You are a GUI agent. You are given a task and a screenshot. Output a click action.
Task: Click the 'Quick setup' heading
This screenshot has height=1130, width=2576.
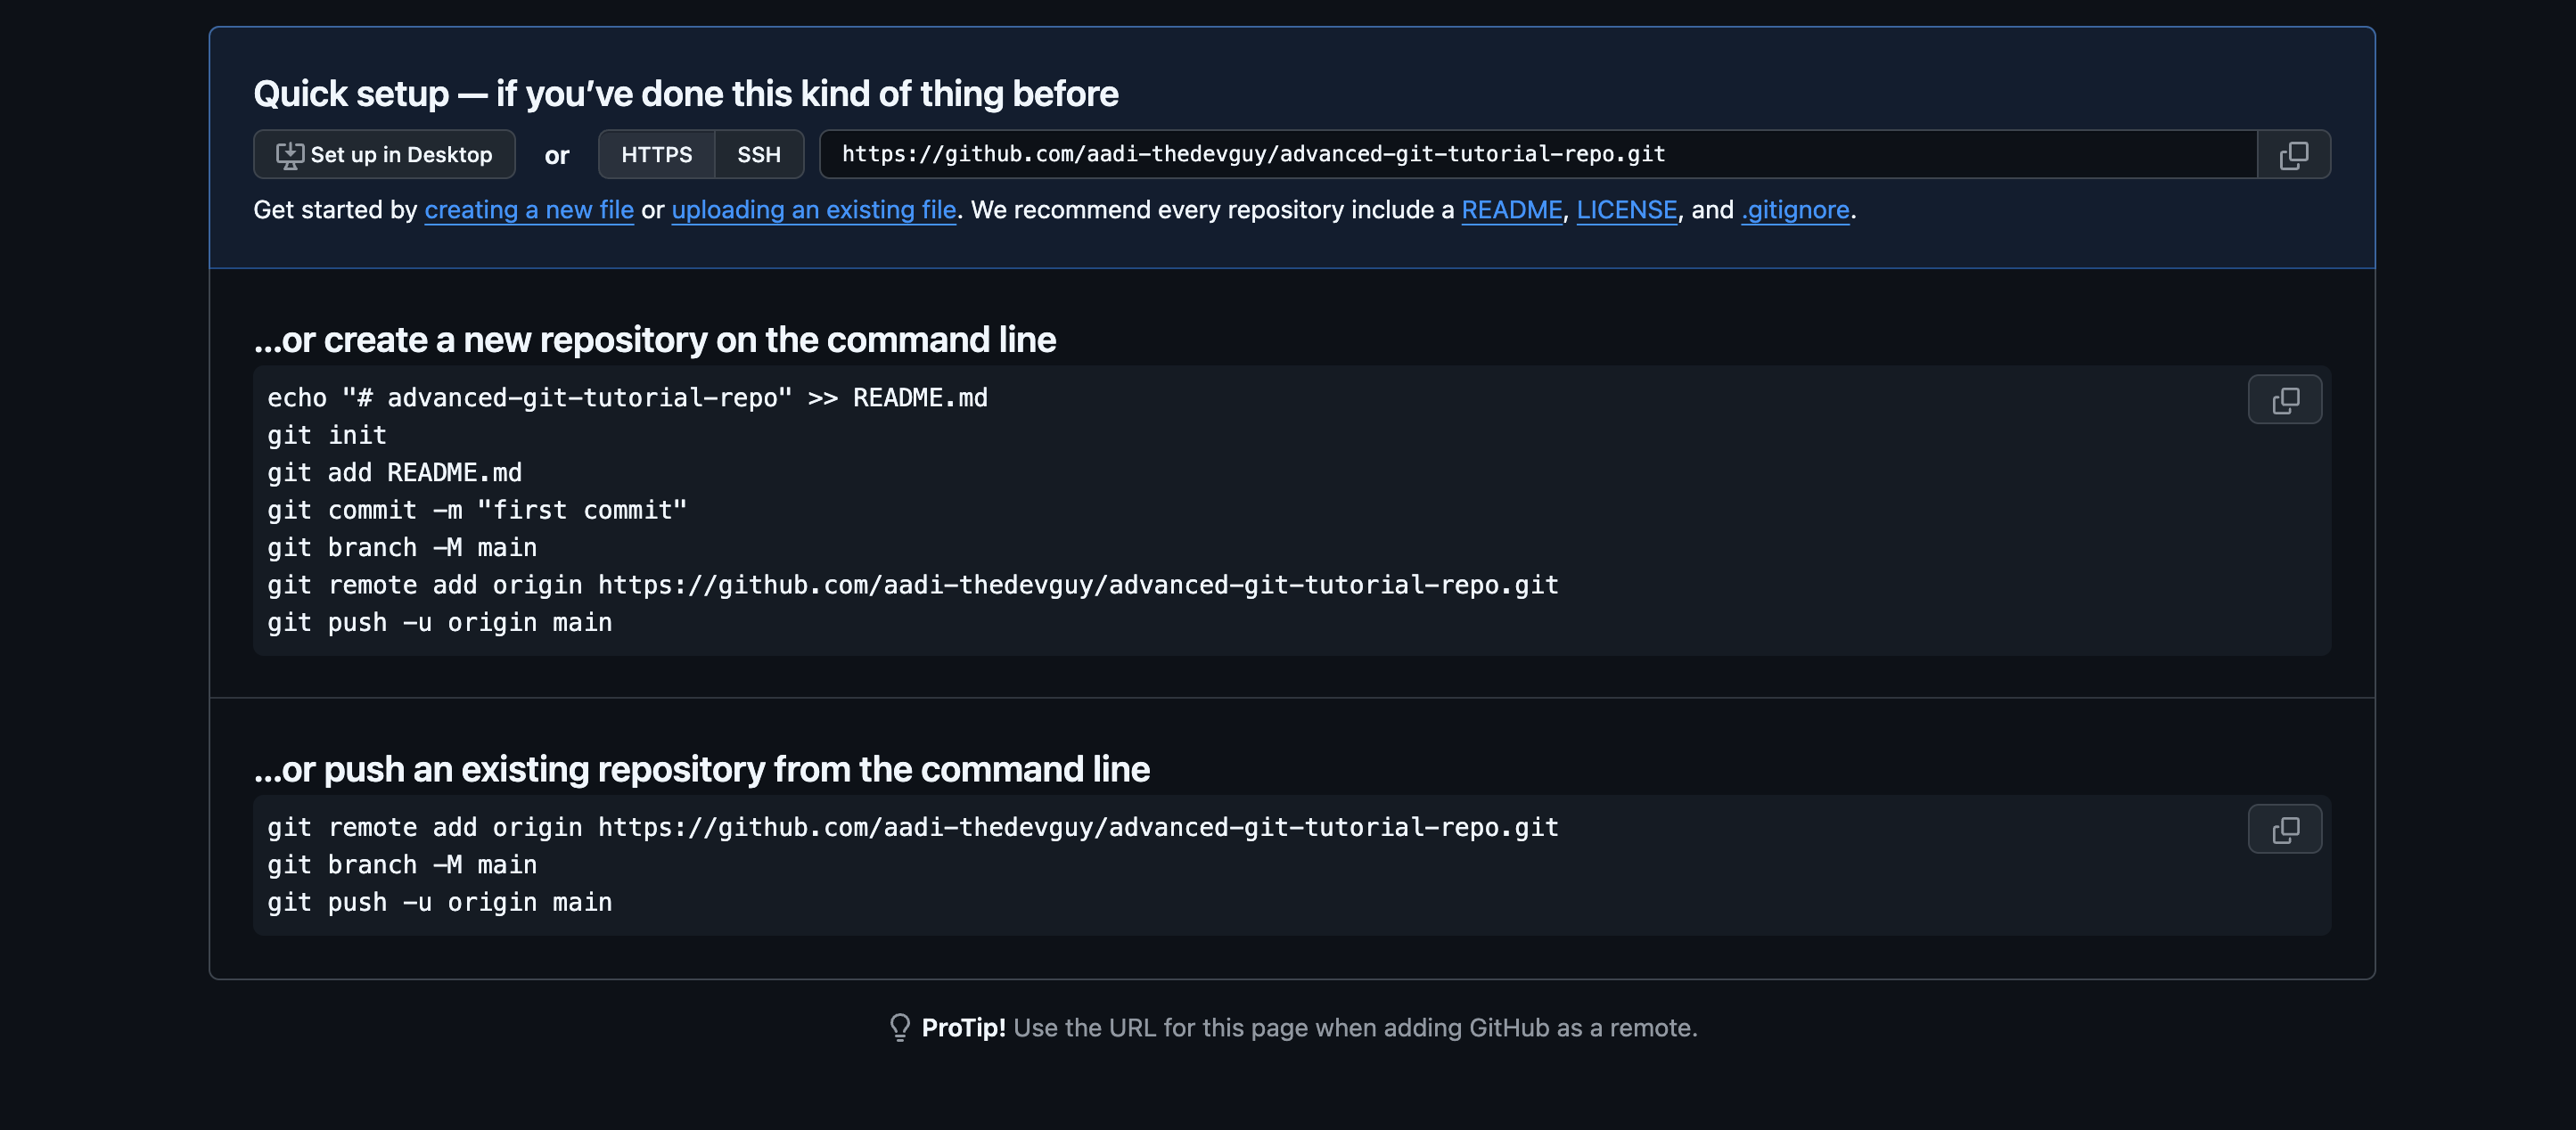pyautogui.click(x=685, y=94)
